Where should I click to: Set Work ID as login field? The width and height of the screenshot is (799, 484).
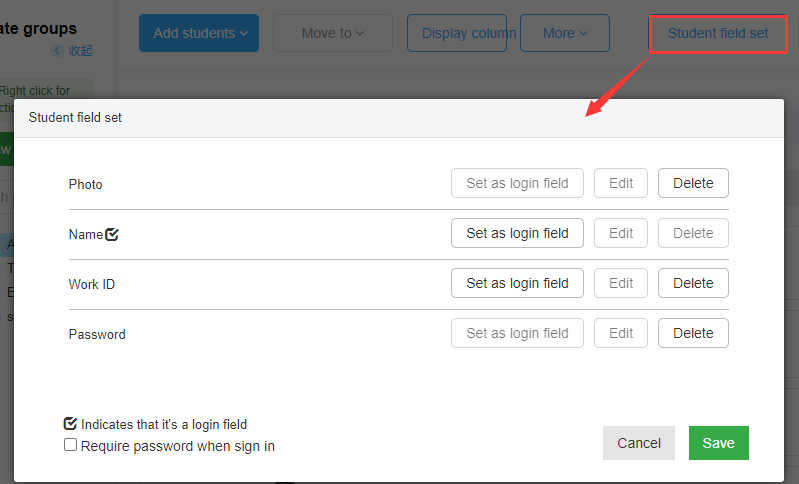[517, 283]
